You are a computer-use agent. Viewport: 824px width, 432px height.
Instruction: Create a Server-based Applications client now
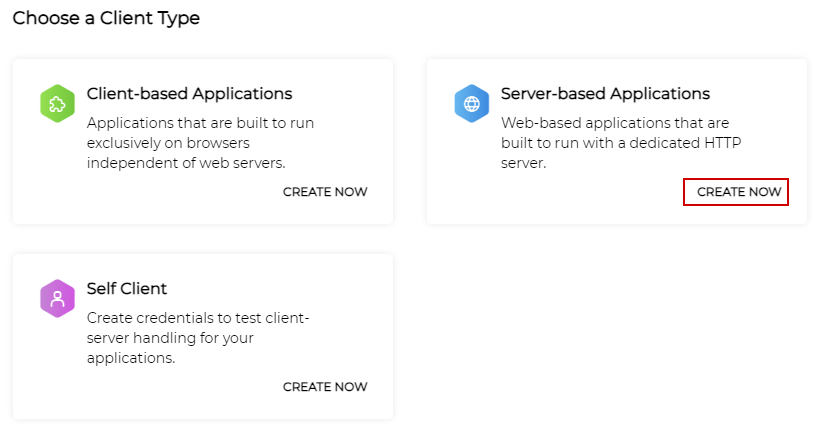(x=739, y=192)
